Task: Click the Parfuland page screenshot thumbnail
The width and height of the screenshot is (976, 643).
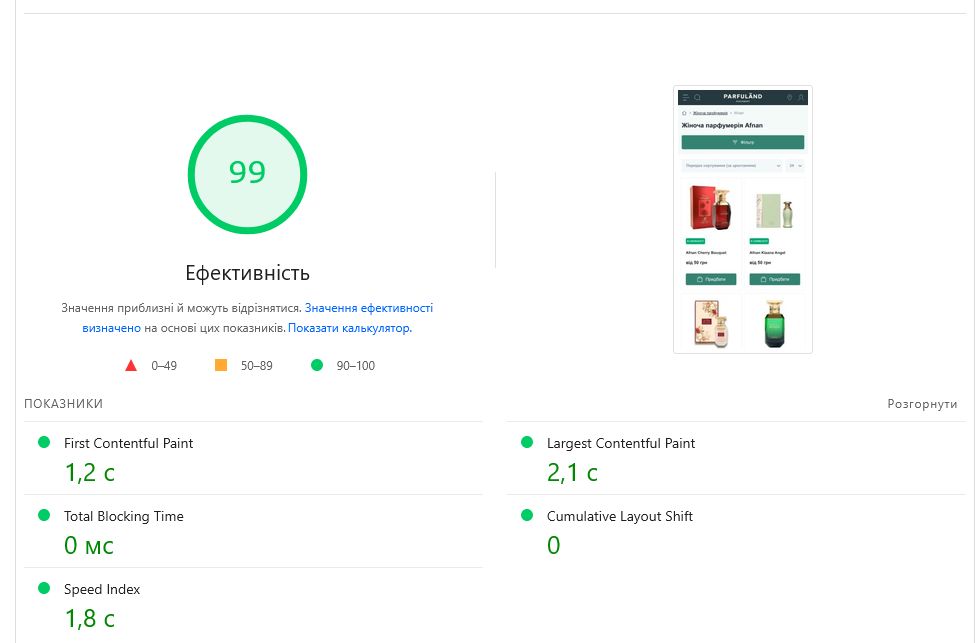Action: [743, 220]
